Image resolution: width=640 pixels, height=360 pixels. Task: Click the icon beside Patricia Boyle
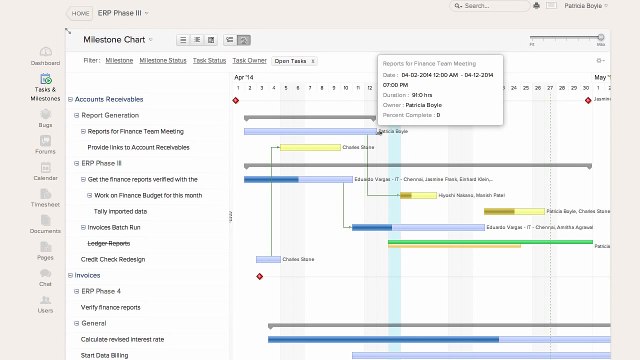[x=551, y=5]
